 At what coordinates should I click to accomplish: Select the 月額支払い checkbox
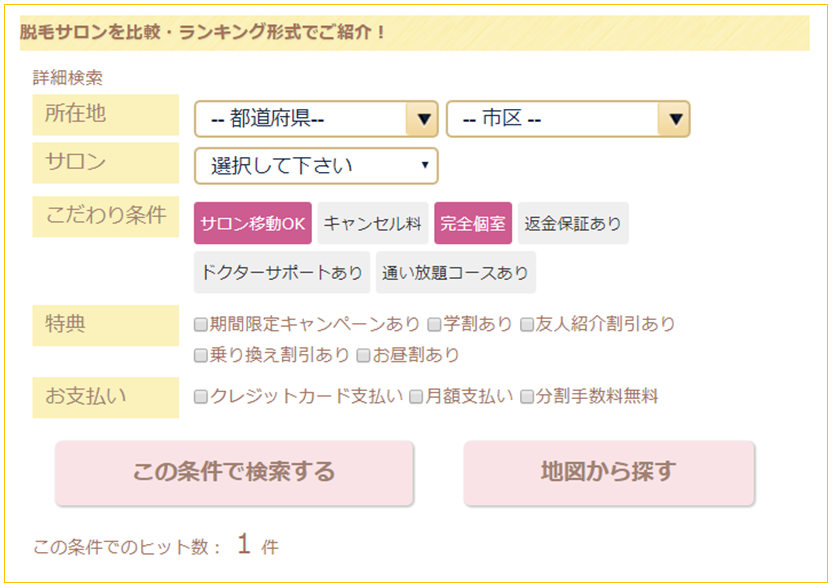pyautogui.click(x=417, y=397)
